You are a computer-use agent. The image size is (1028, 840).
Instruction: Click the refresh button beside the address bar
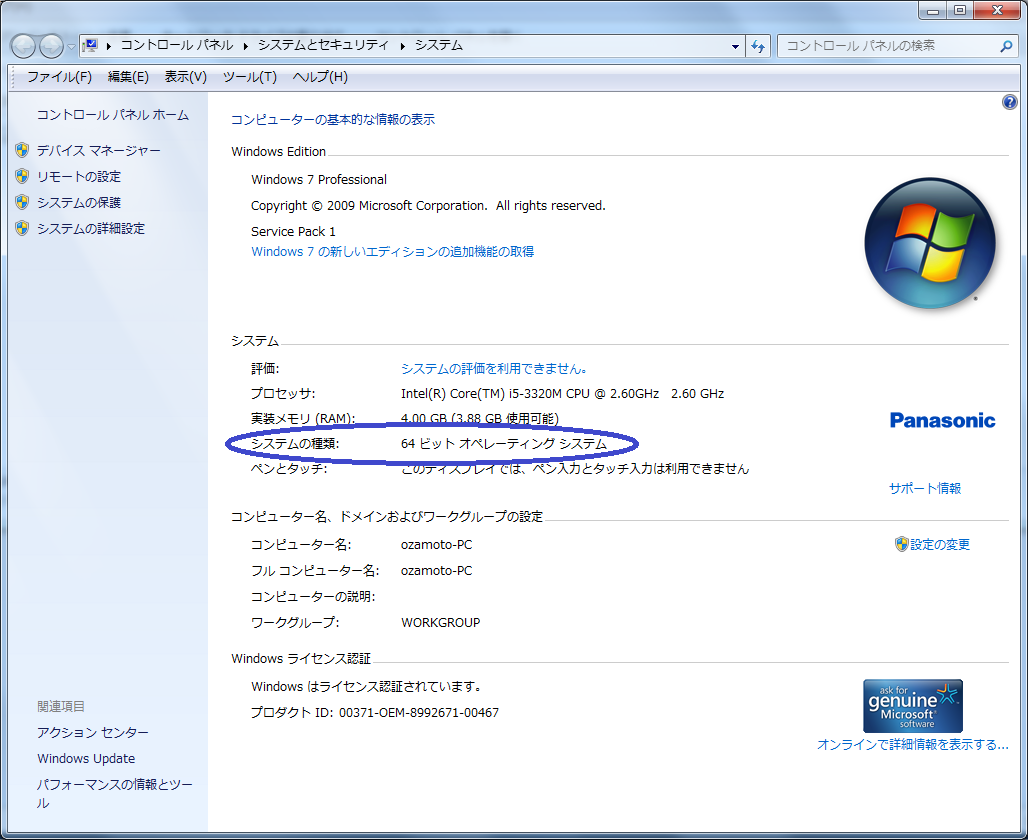pos(758,46)
